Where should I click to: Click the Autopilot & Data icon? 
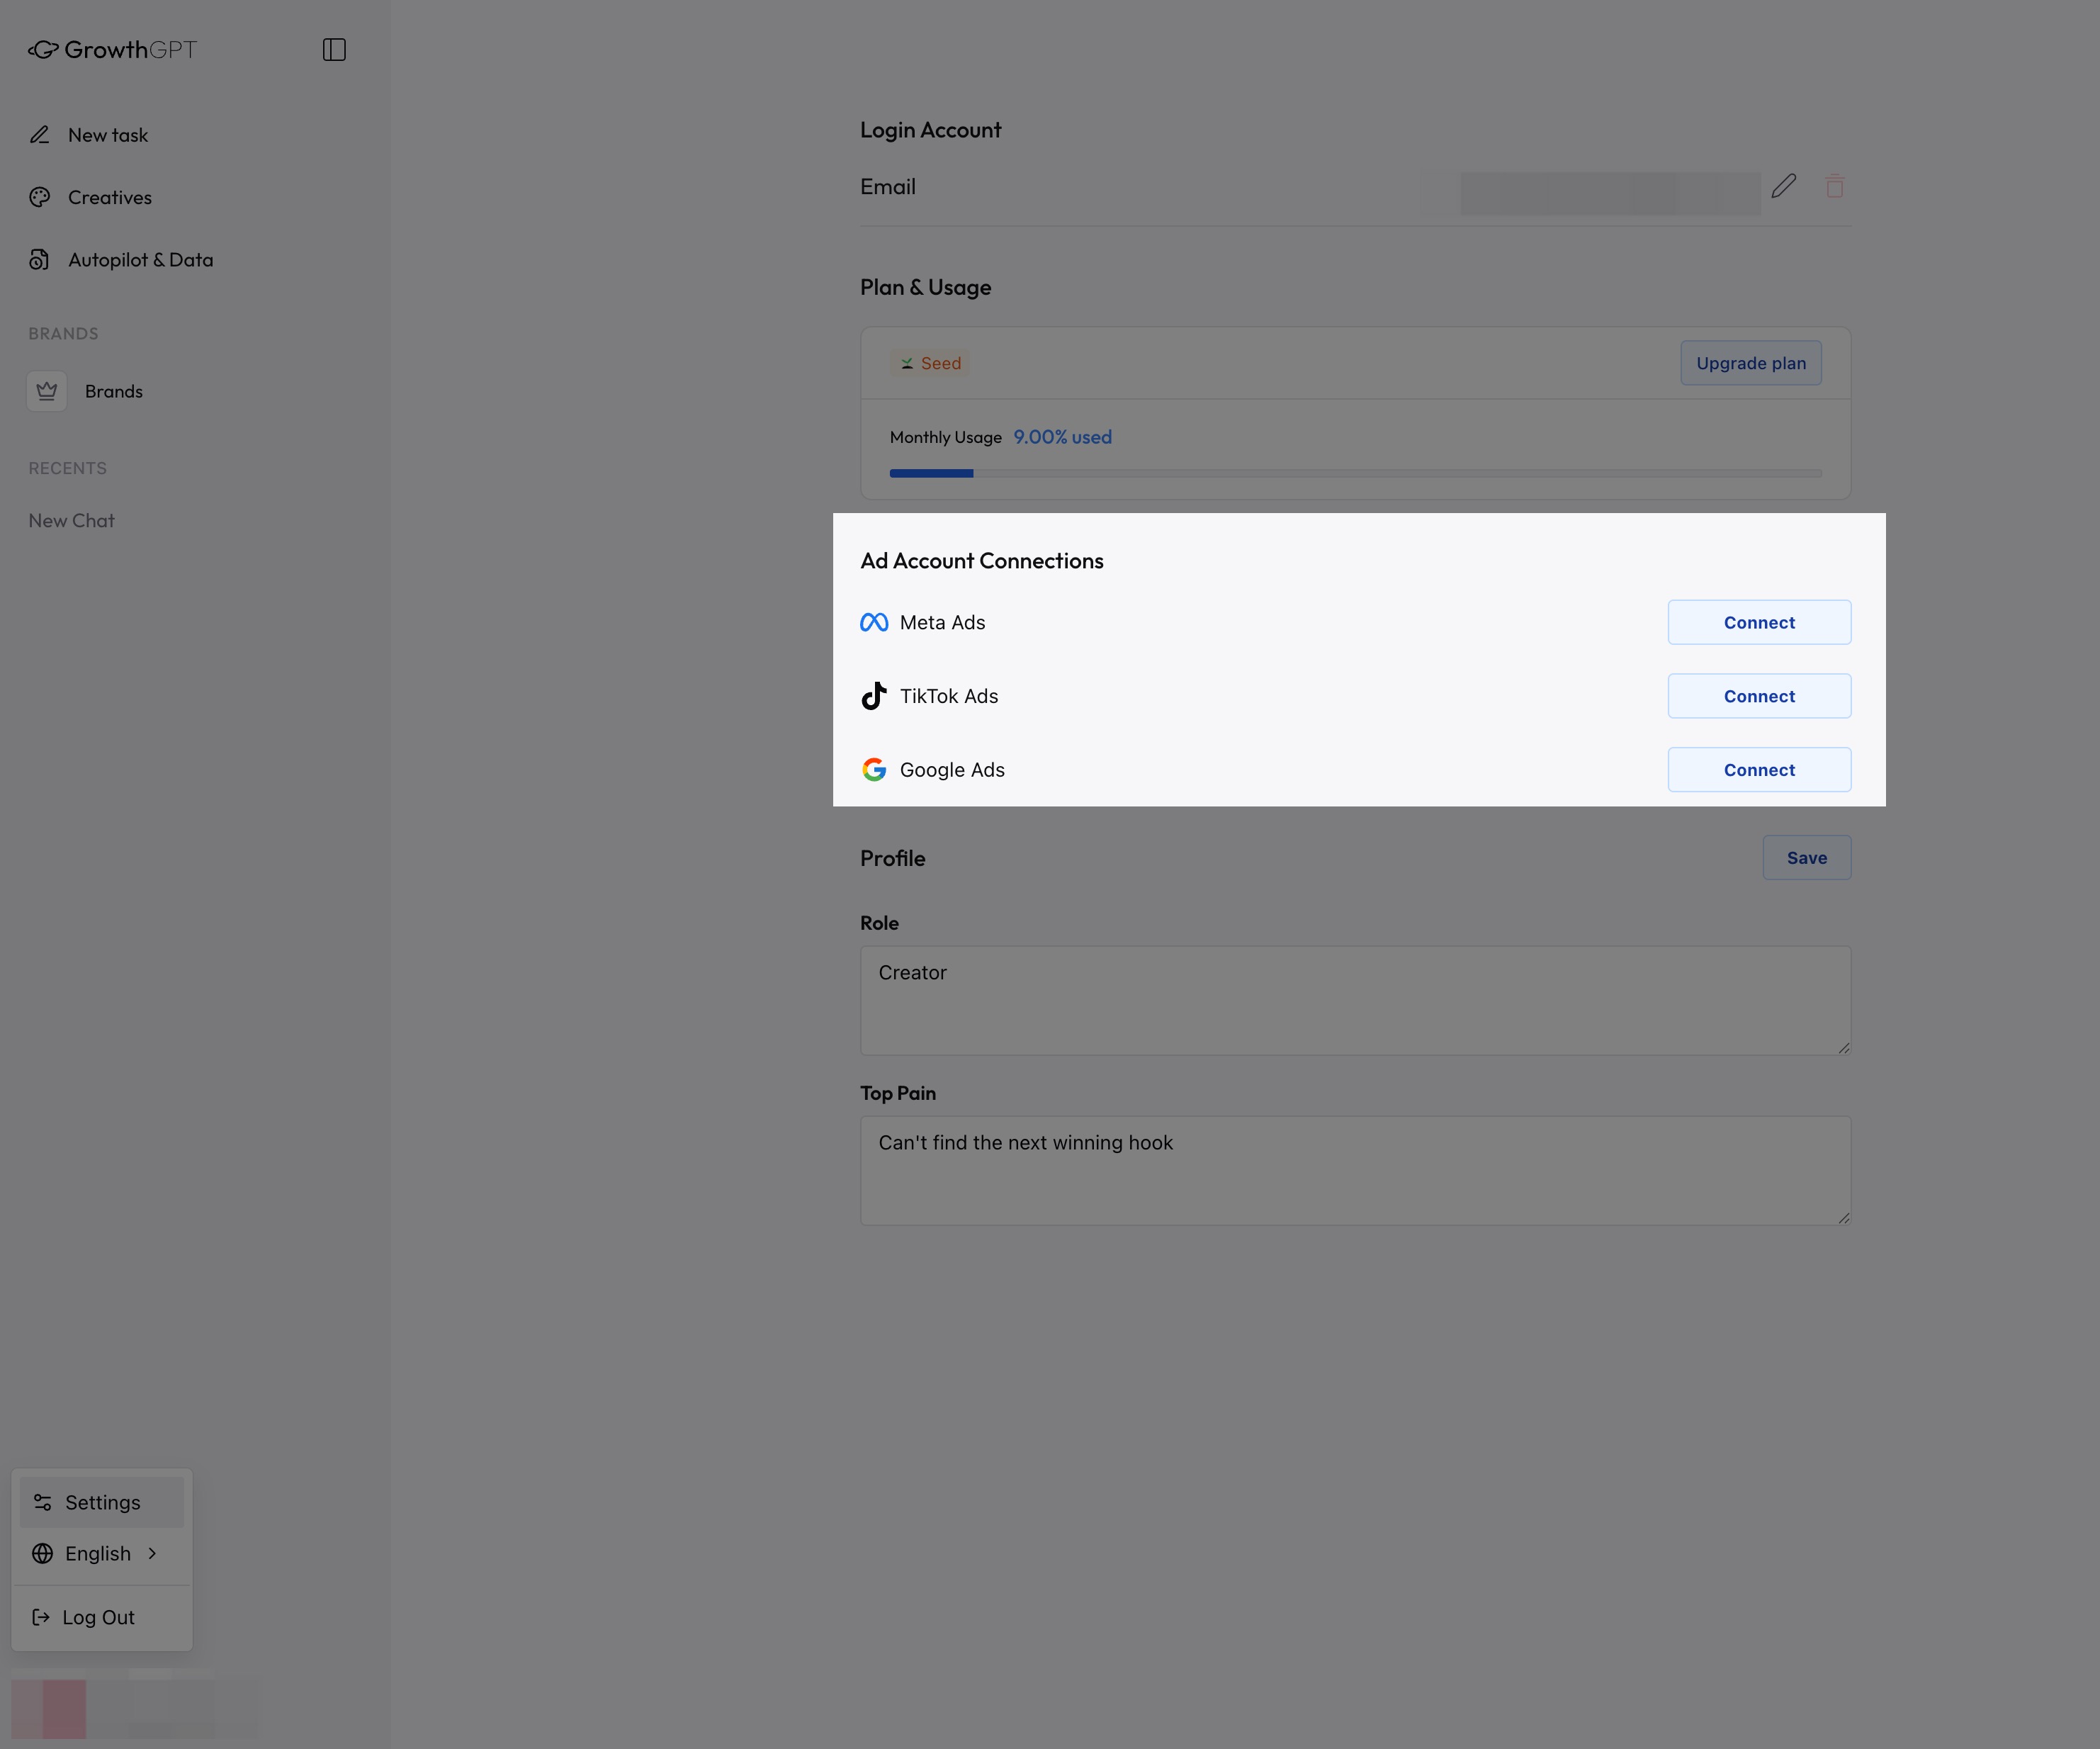pyautogui.click(x=40, y=260)
